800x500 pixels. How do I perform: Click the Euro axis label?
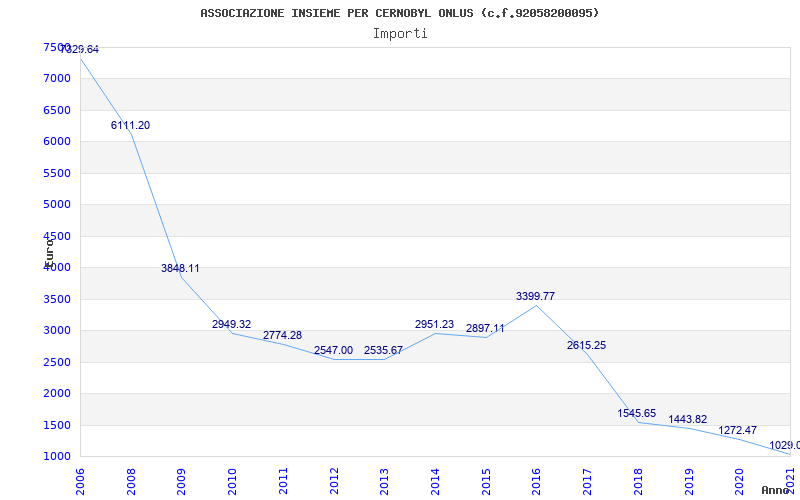(x=49, y=252)
